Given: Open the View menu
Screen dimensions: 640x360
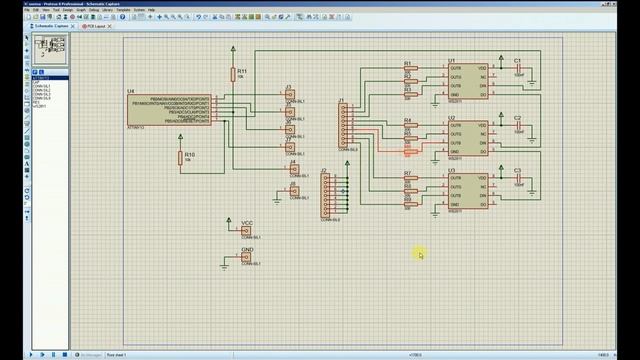Looking at the screenshot, I should coord(46,10).
